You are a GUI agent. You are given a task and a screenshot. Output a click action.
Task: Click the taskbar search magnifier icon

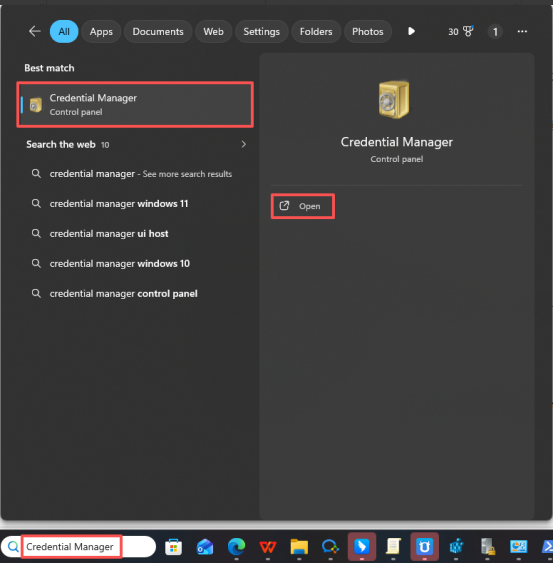13,547
